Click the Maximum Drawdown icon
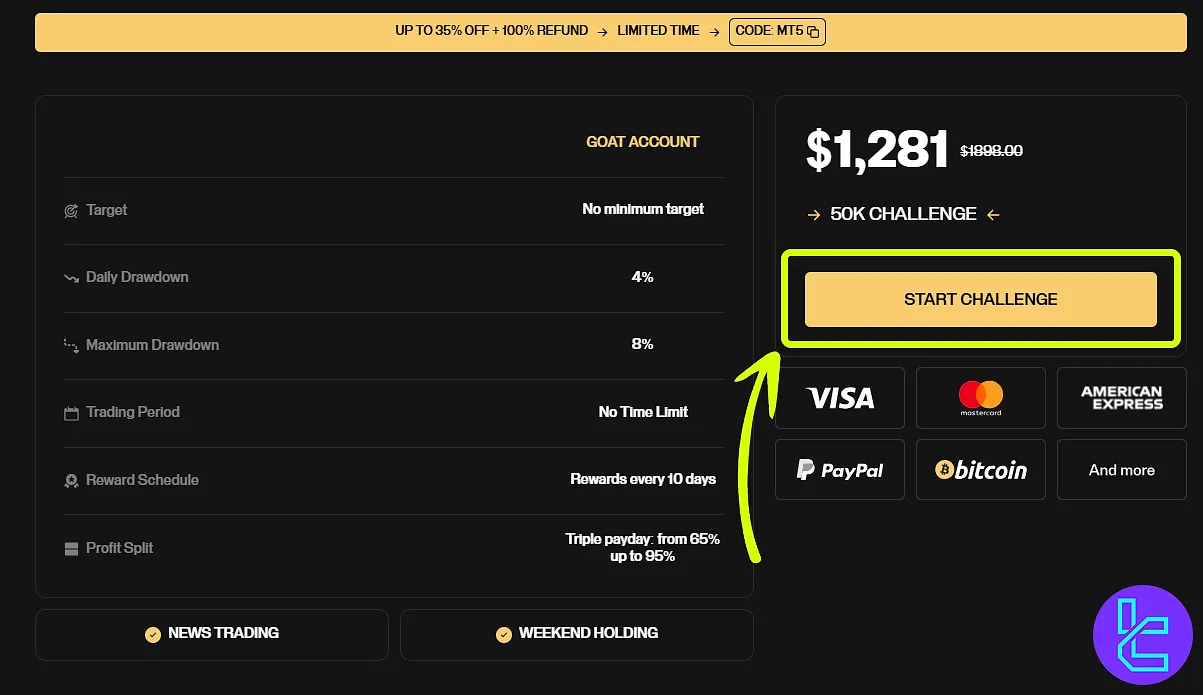 click(71, 346)
